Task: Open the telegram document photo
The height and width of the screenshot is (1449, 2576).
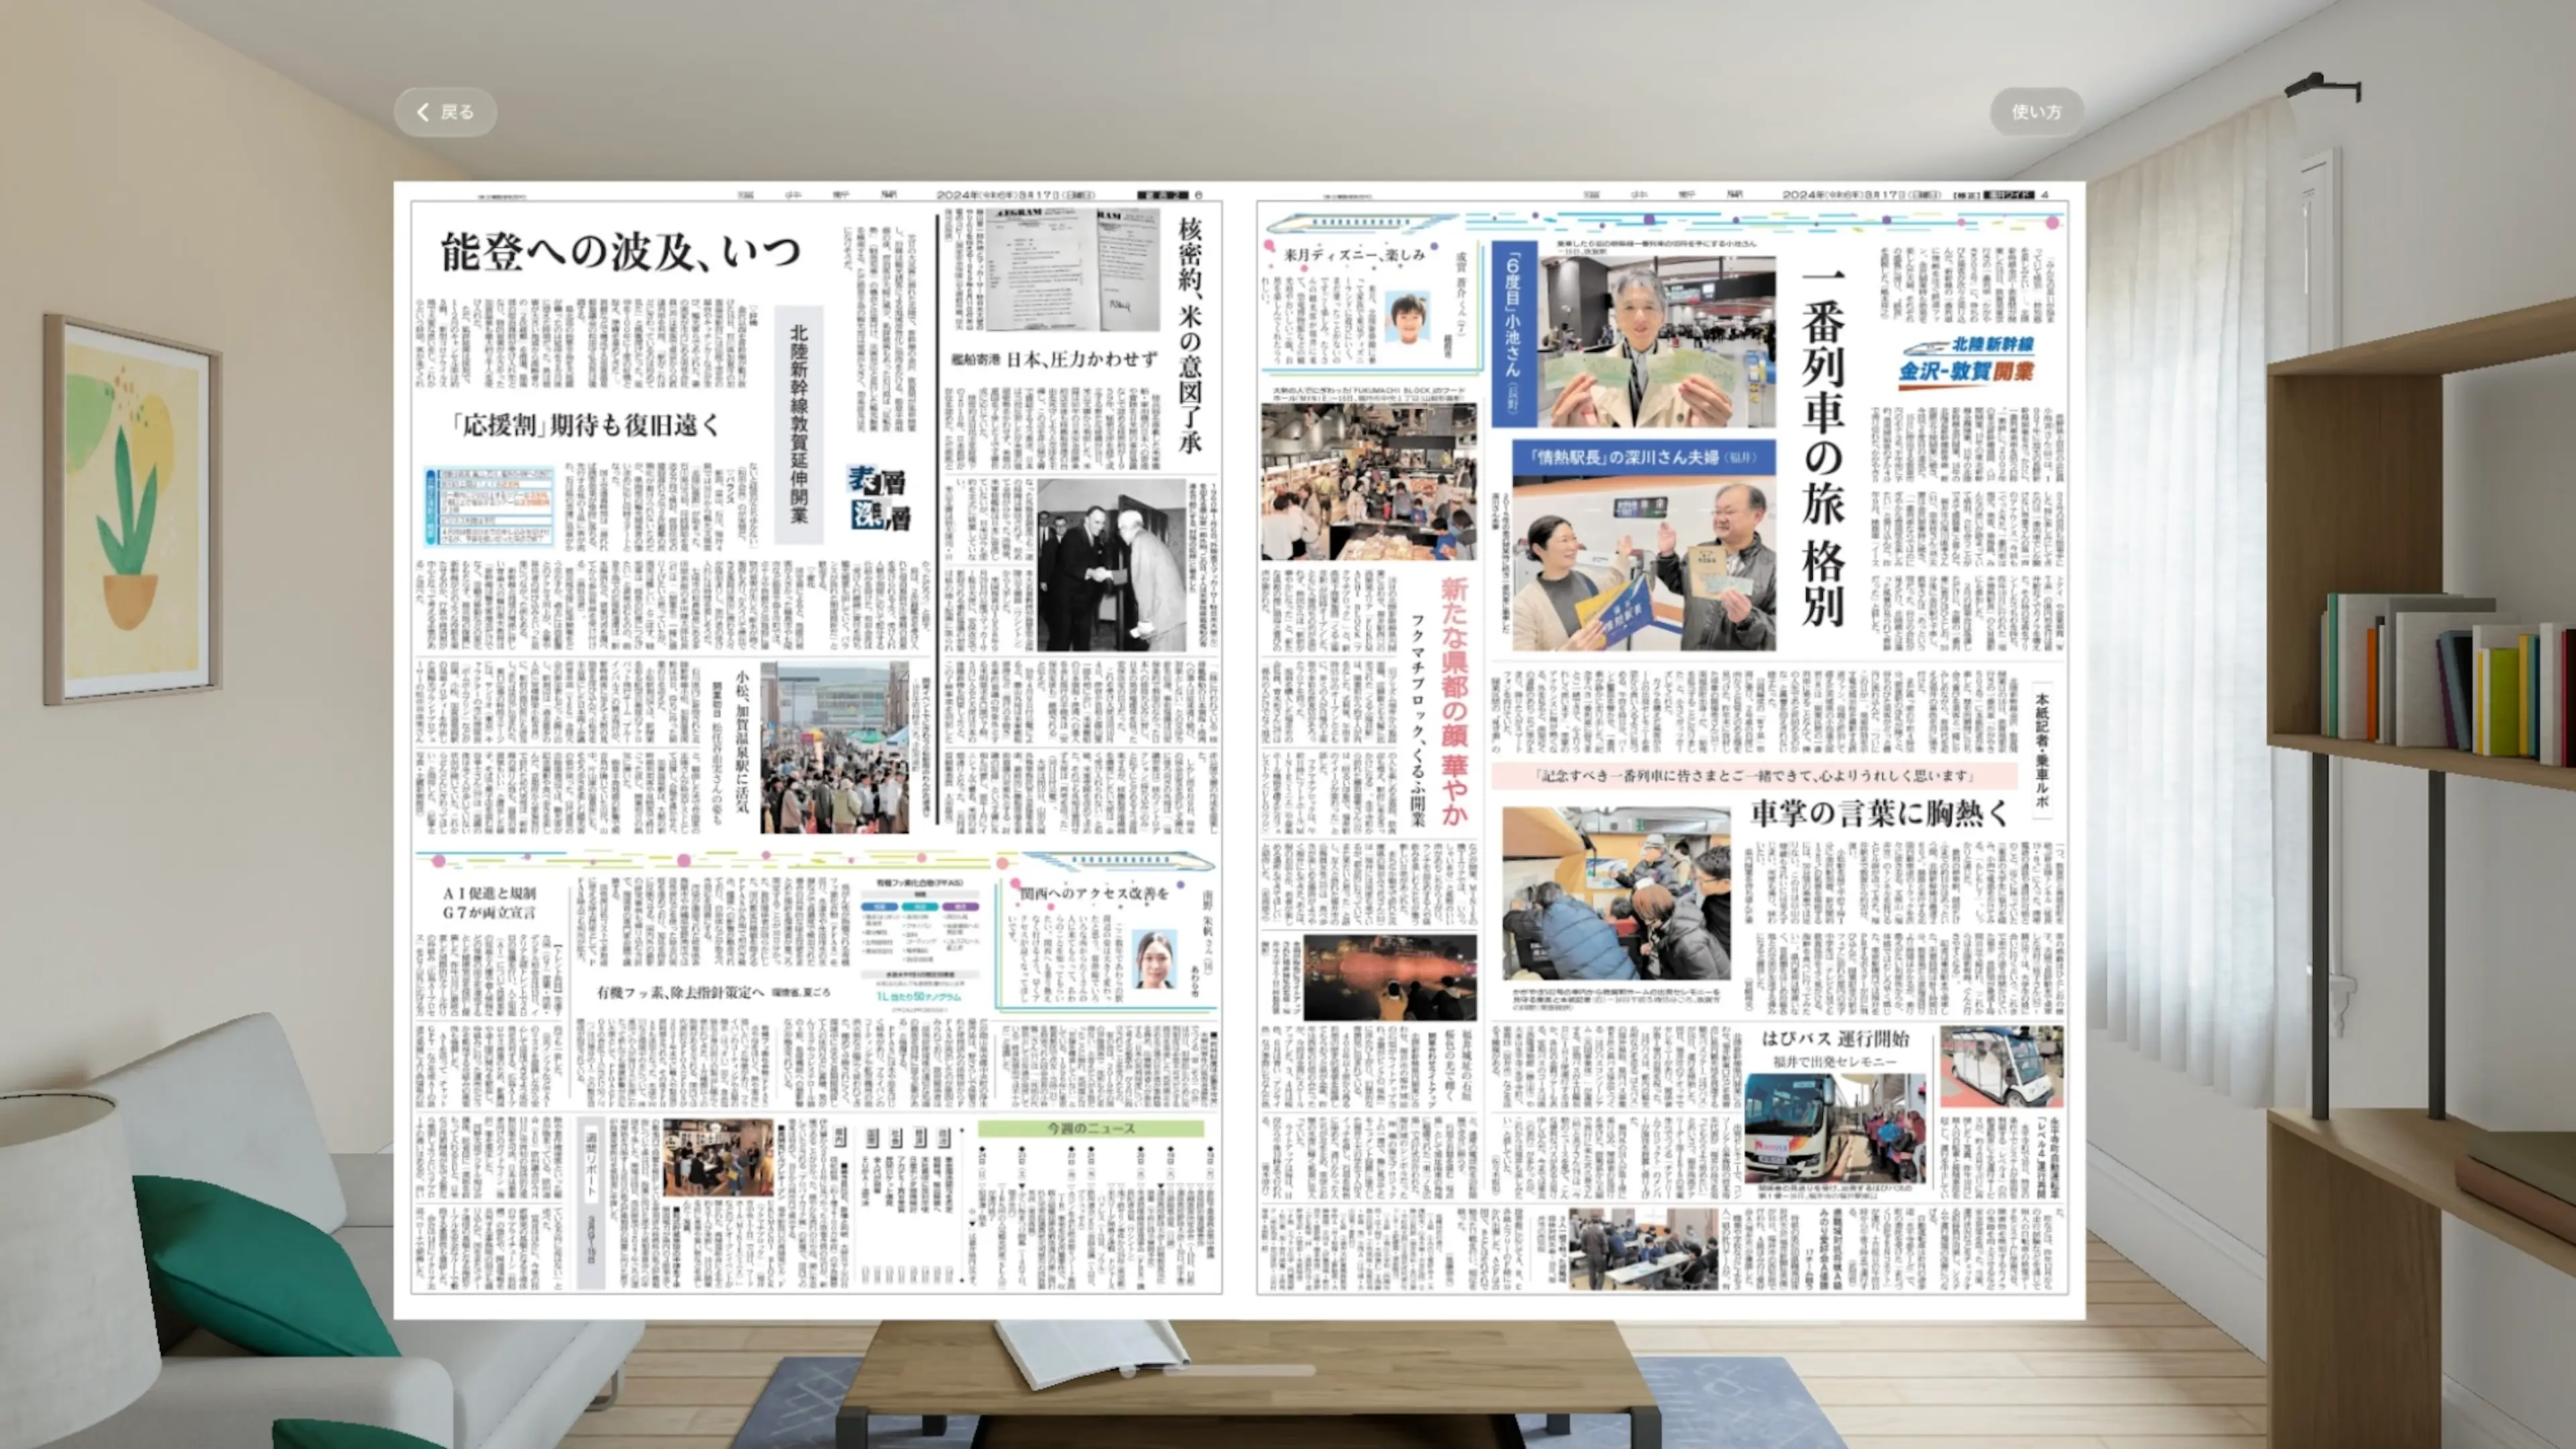Action: [1073, 270]
